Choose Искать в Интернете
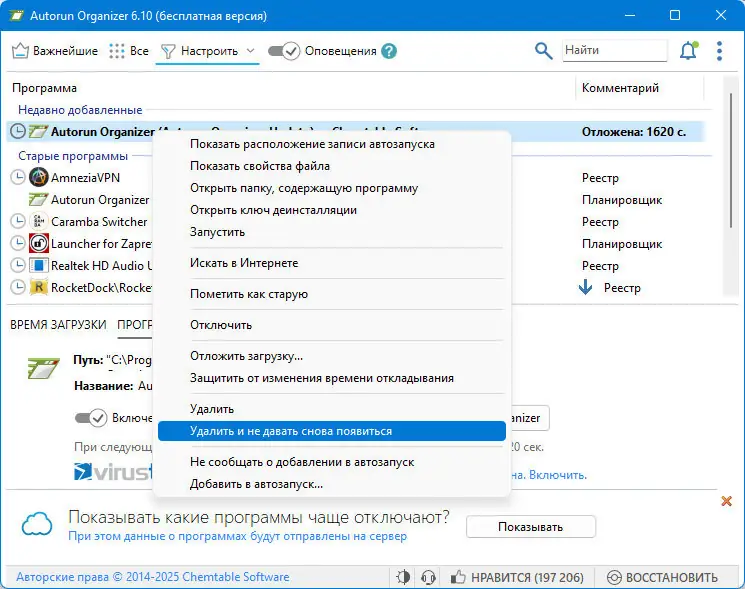This screenshot has height=589, width=745. (x=332, y=263)
